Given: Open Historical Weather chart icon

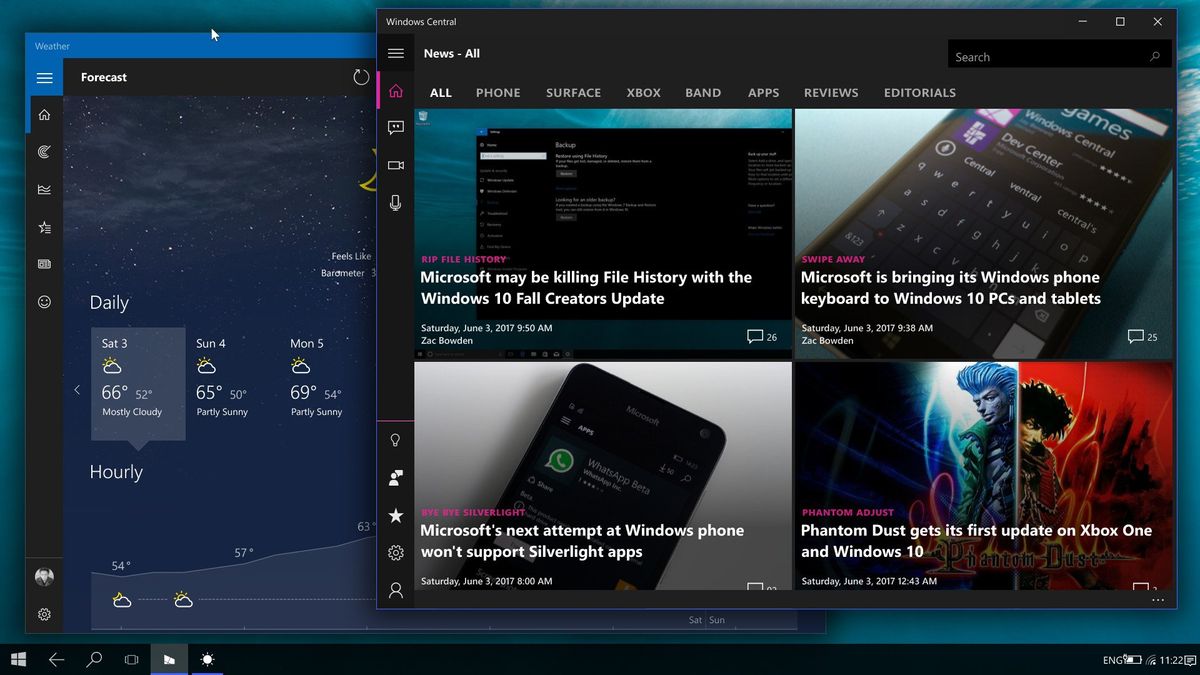Looking at the screenshot, I should pyautogui.click(x=44, y=189).
